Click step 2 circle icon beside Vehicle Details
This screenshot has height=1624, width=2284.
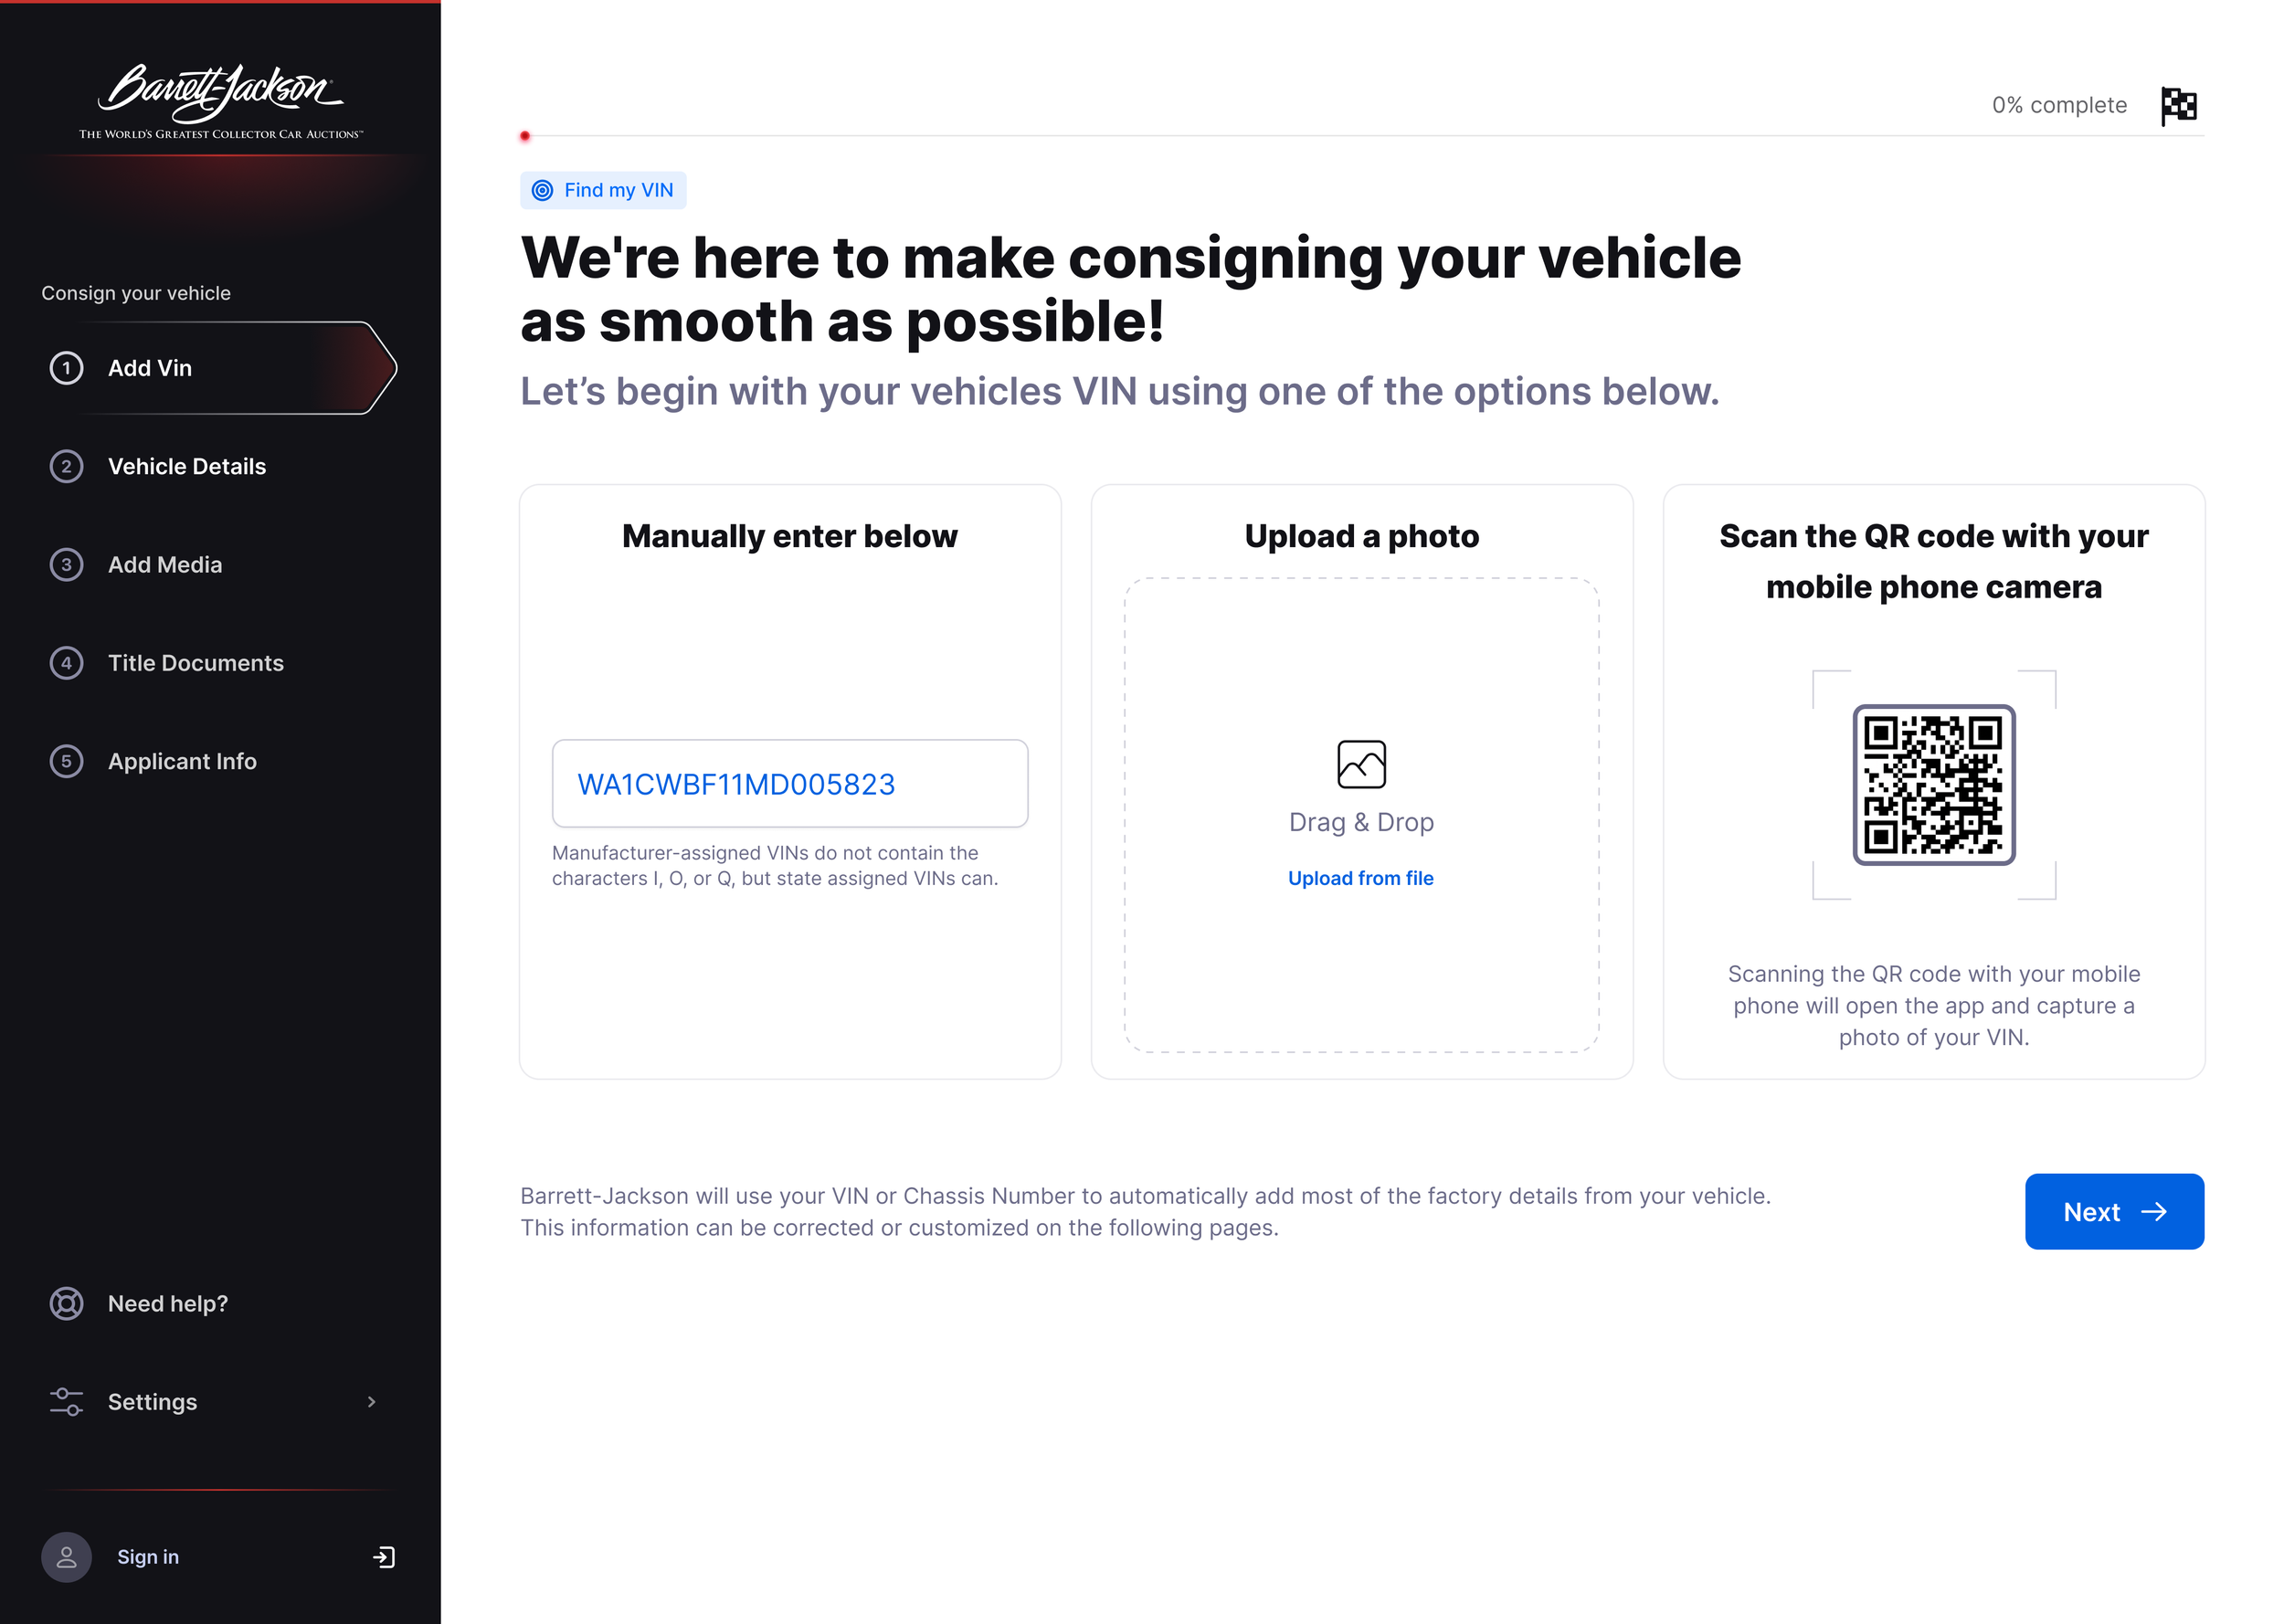tap(67, 466)
